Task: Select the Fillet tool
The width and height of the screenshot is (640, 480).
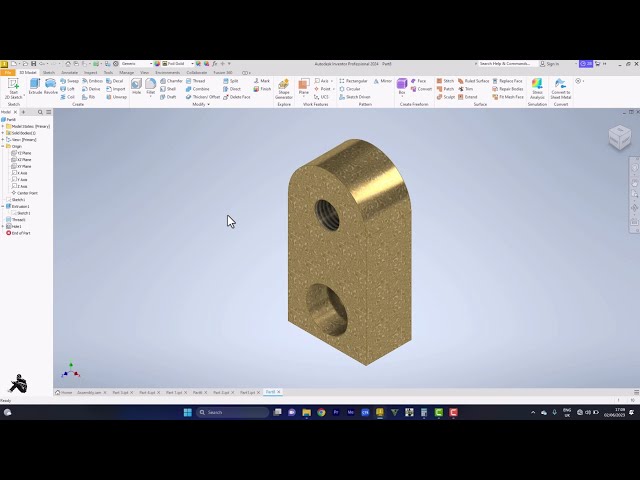Action: tap(151, 86)
